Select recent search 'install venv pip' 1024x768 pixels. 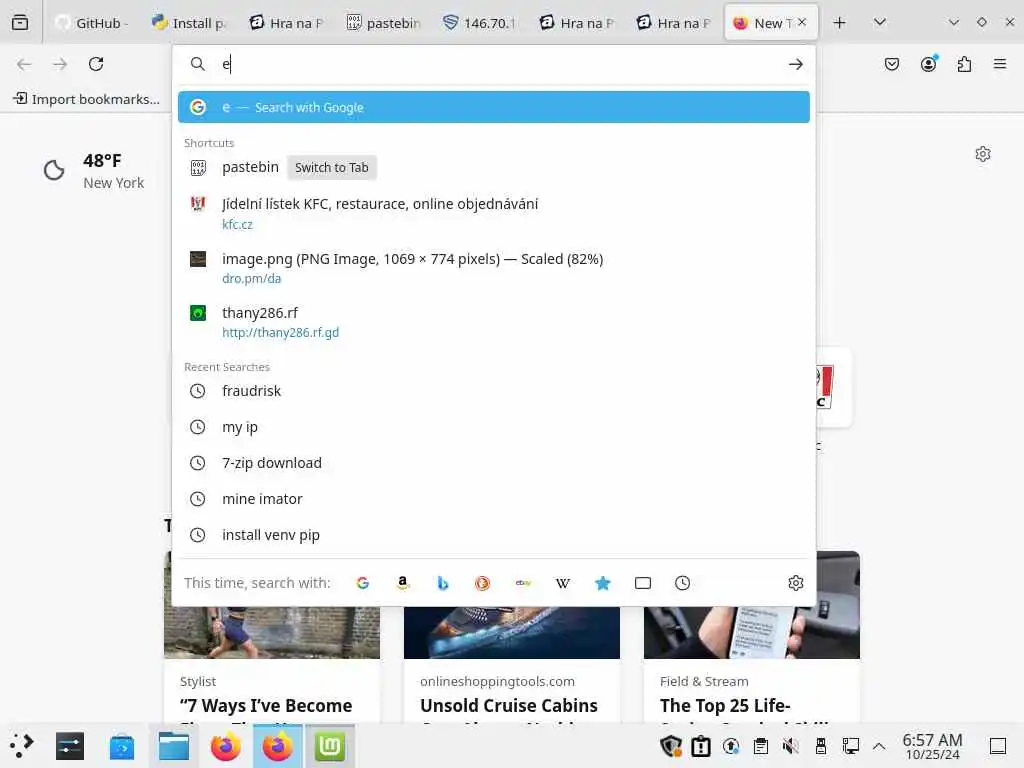tap(494, 535)
